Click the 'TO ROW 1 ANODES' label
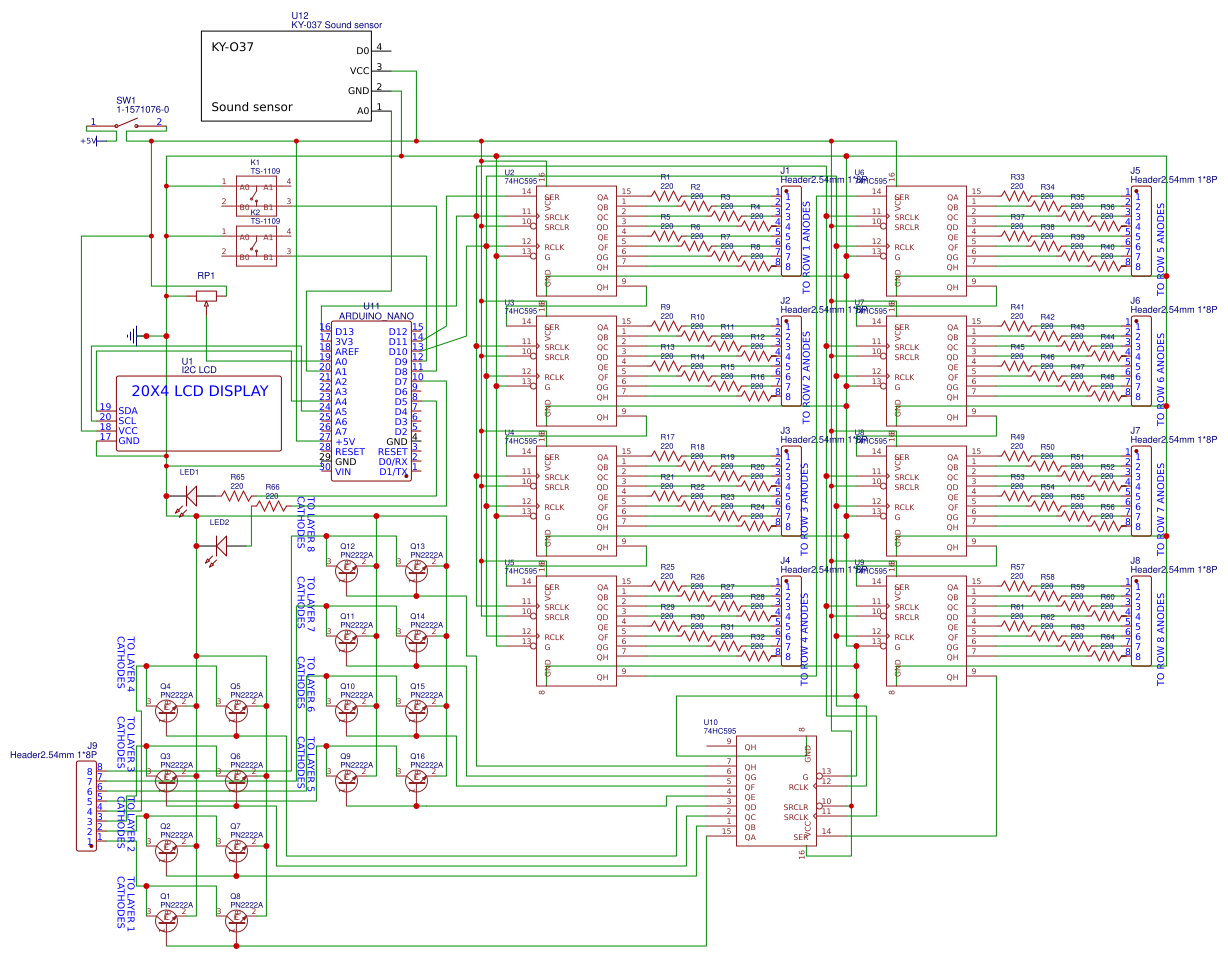The image size is (1228, 959). point(806,247)
